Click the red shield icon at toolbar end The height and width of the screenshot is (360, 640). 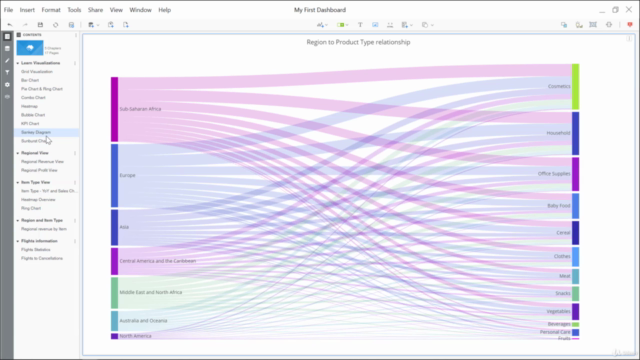click(630, 25)
